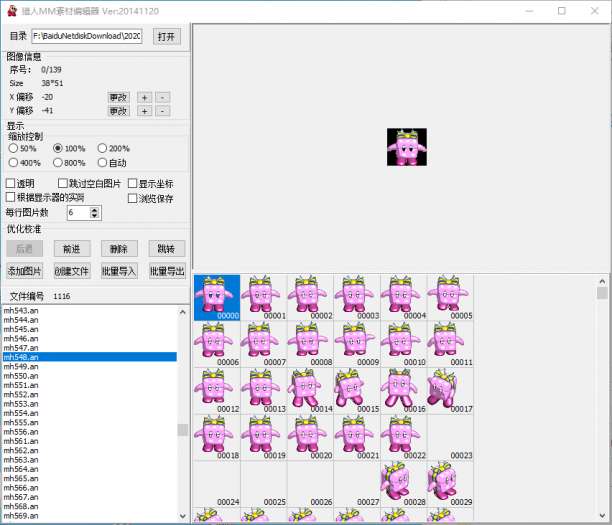Select sprite thumbnail 00029
This screenshot has height=525, width=612.
[450, 484]
